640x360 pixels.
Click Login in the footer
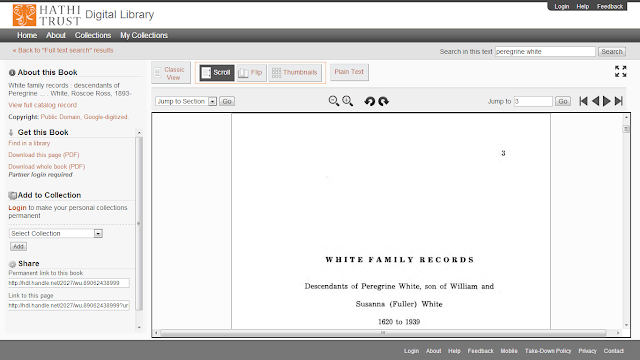[411, 351]
